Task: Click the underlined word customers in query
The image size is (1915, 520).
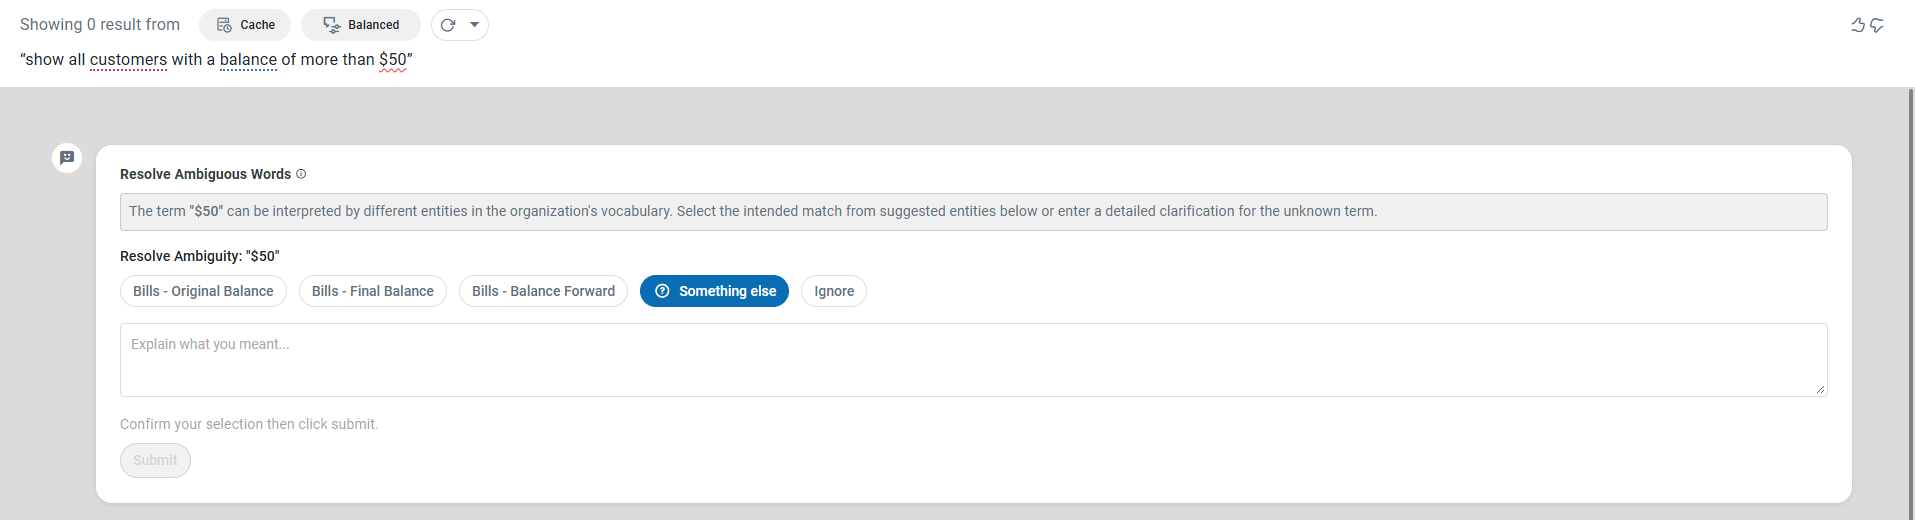Action: (x=128, y=60)
